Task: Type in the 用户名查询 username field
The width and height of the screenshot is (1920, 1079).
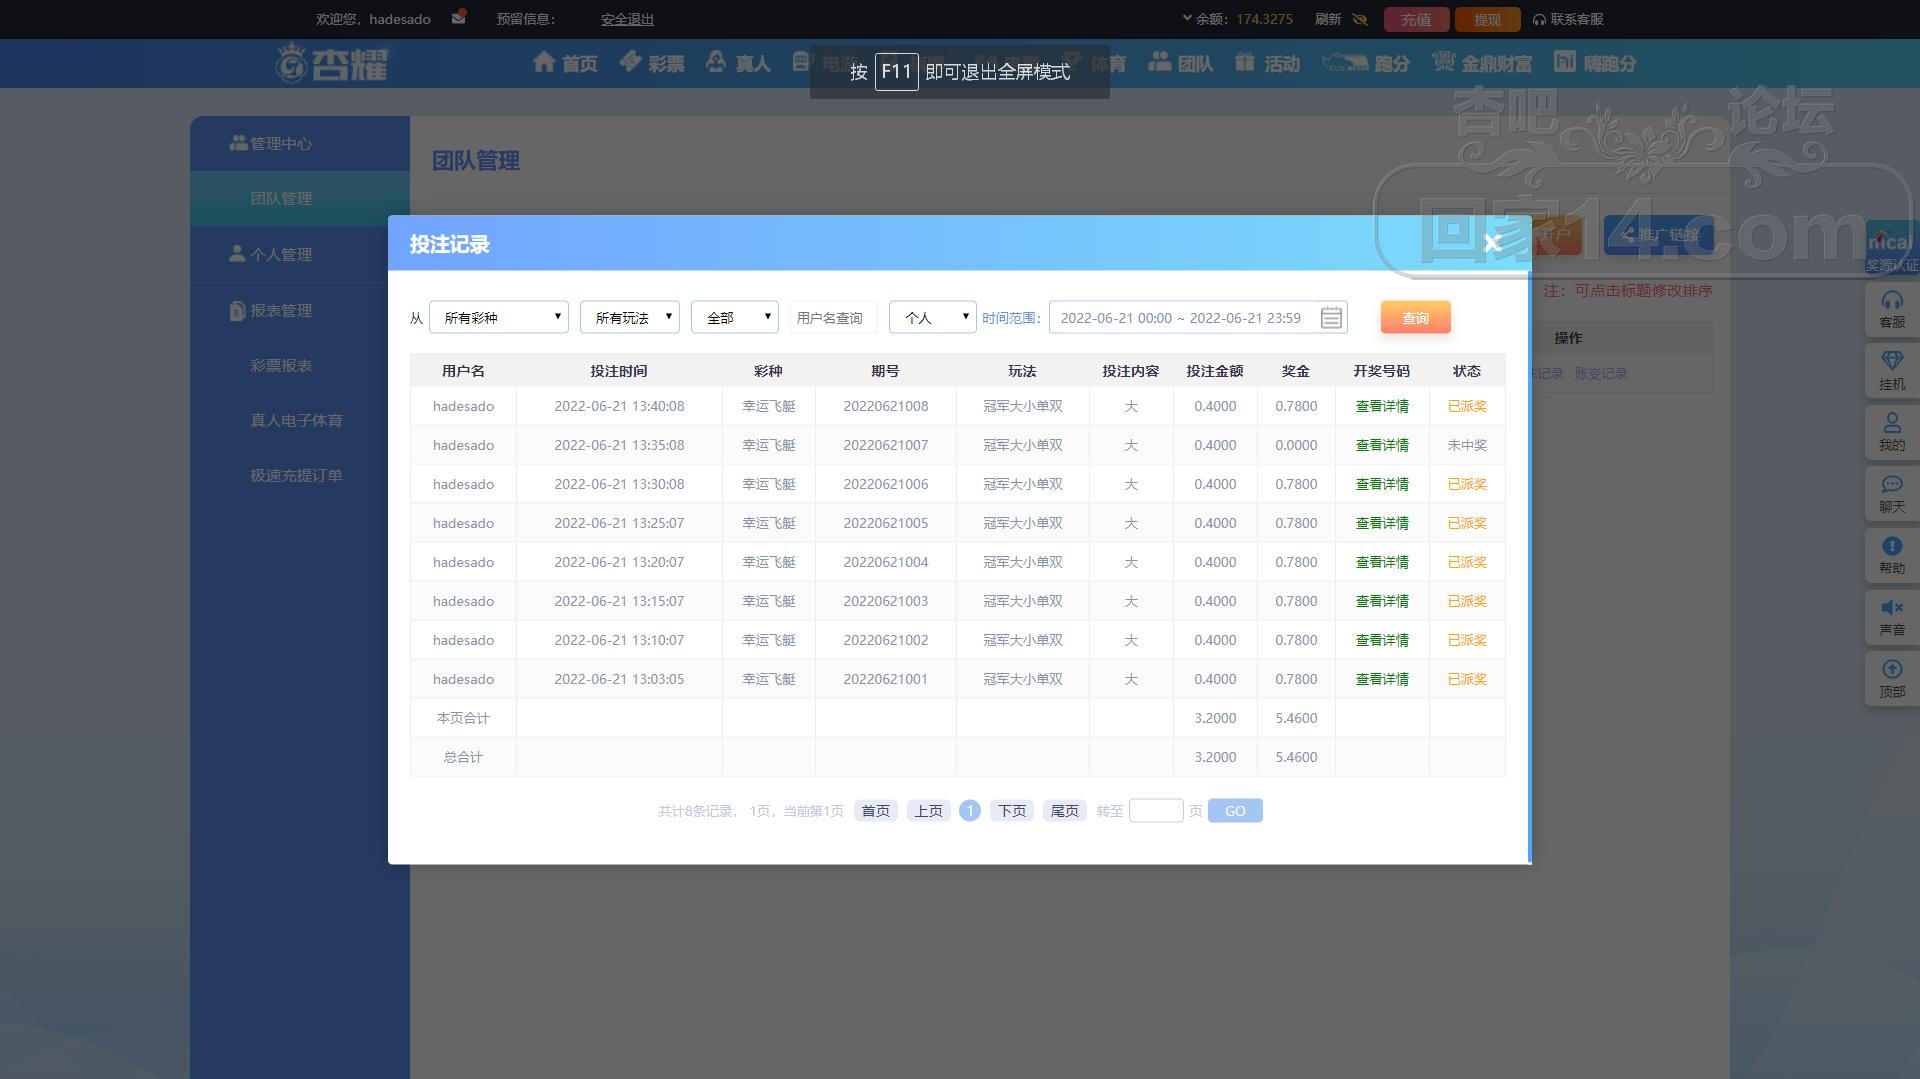Action: pyautogui.click(x=833, y=318)
